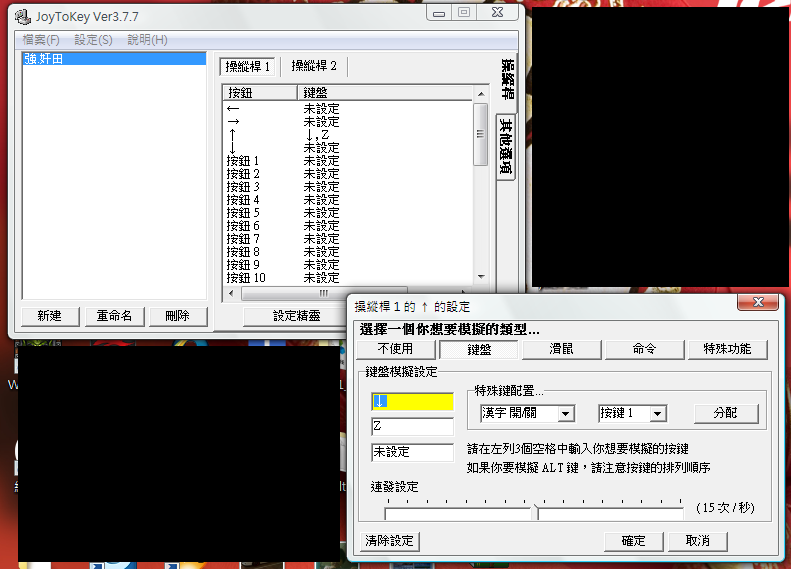Open the 設定精靈 wizard button

click(296, 316)
